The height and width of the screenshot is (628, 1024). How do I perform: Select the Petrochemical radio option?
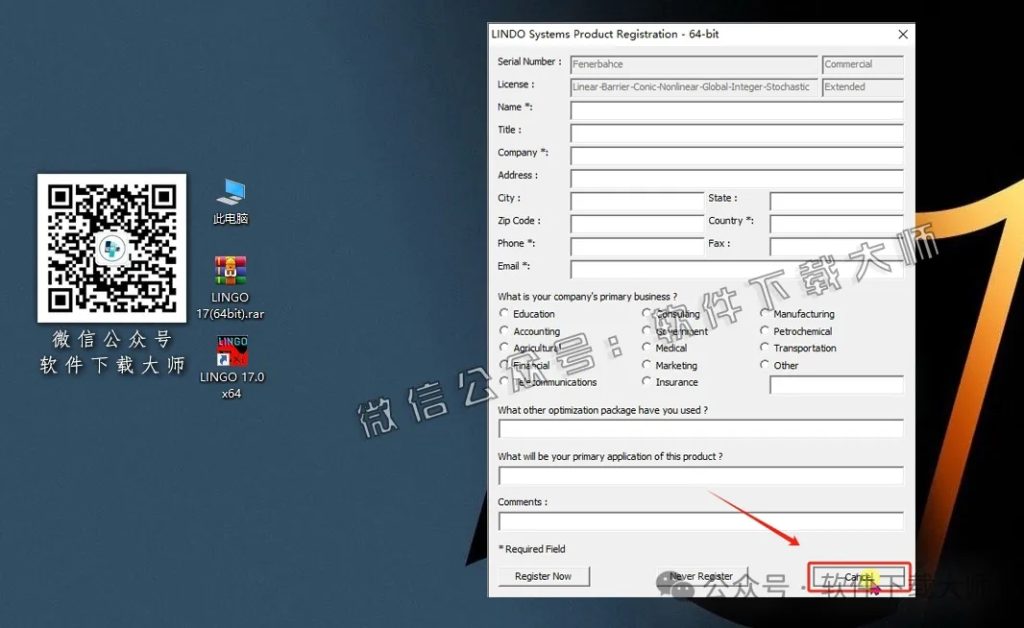(765, 331)
